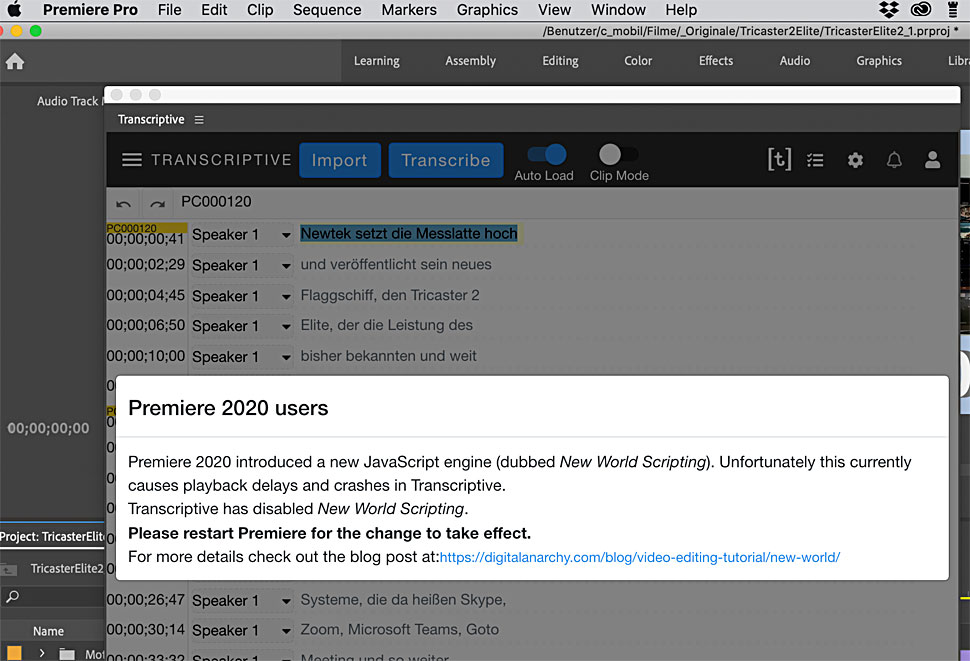
Task: Click the PC000120 clip name label
Action: click(217, 202)
